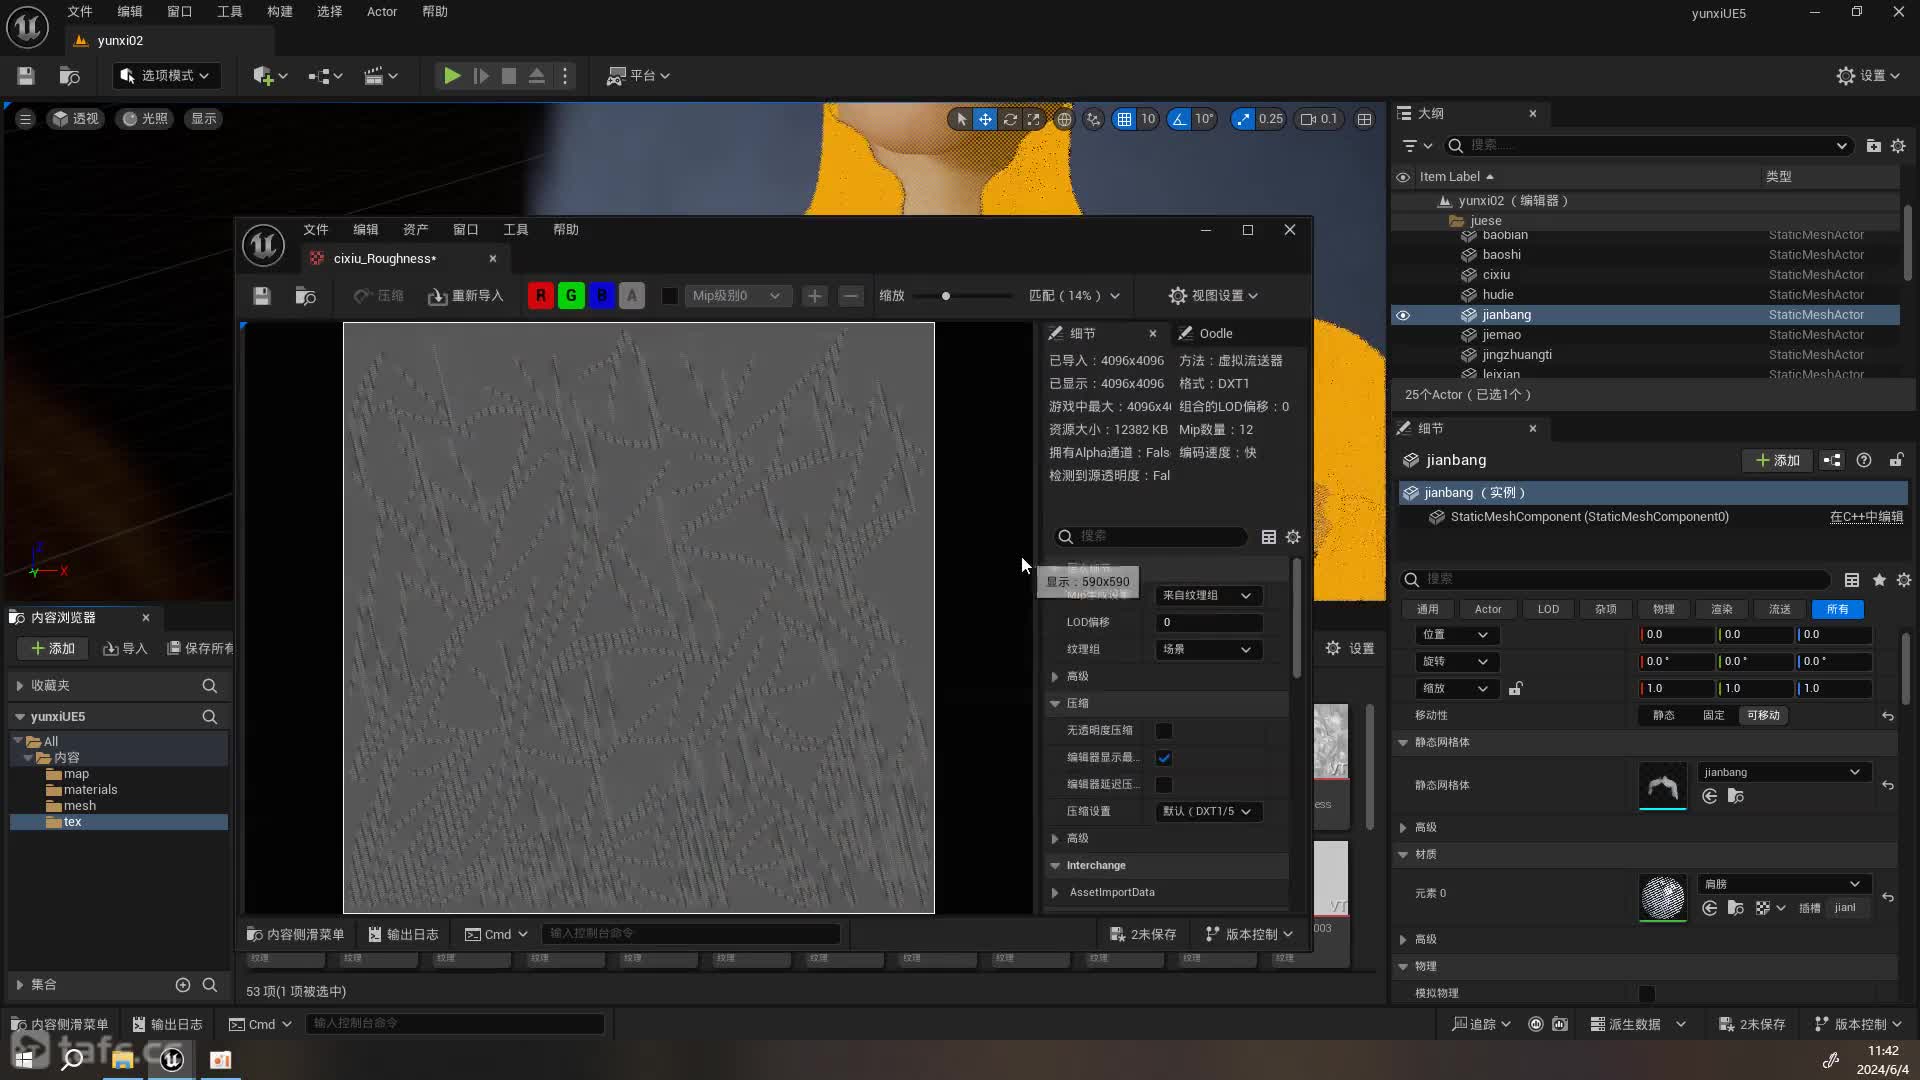
Task: Set mobility to Static
Action: (1664, 716)
